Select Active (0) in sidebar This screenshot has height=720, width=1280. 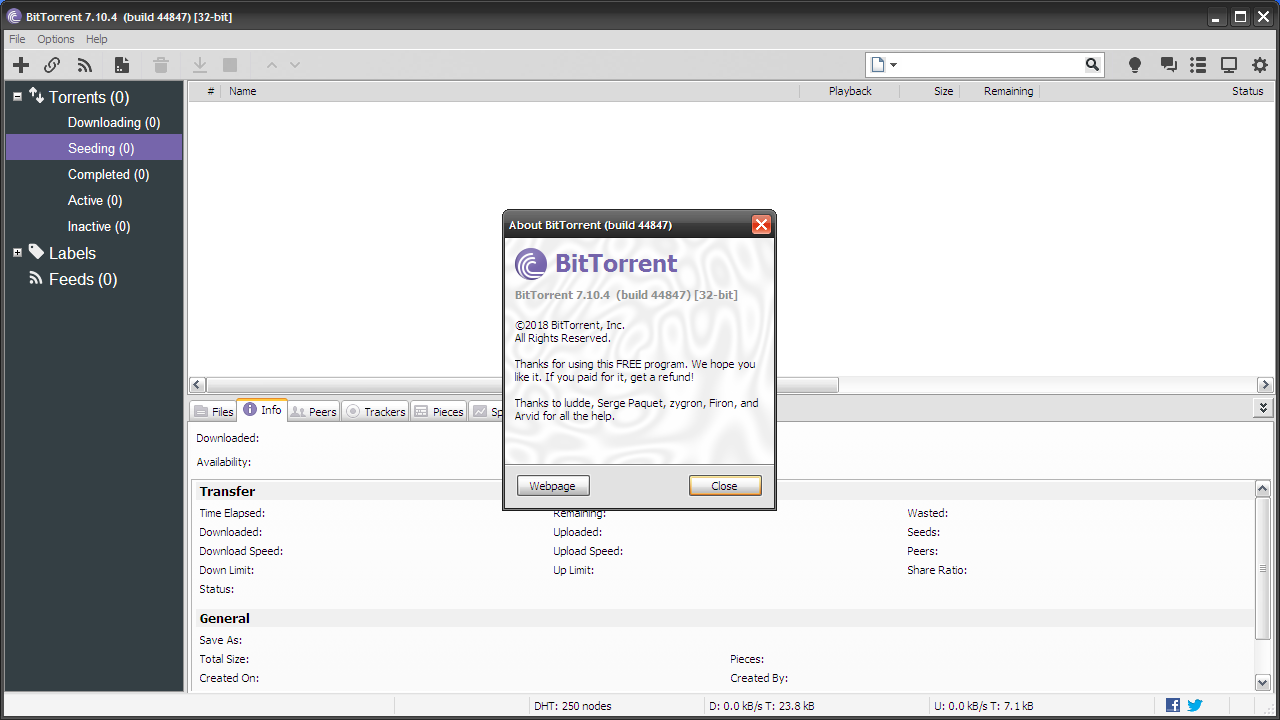pyautogui.click(x=94, y=200)
